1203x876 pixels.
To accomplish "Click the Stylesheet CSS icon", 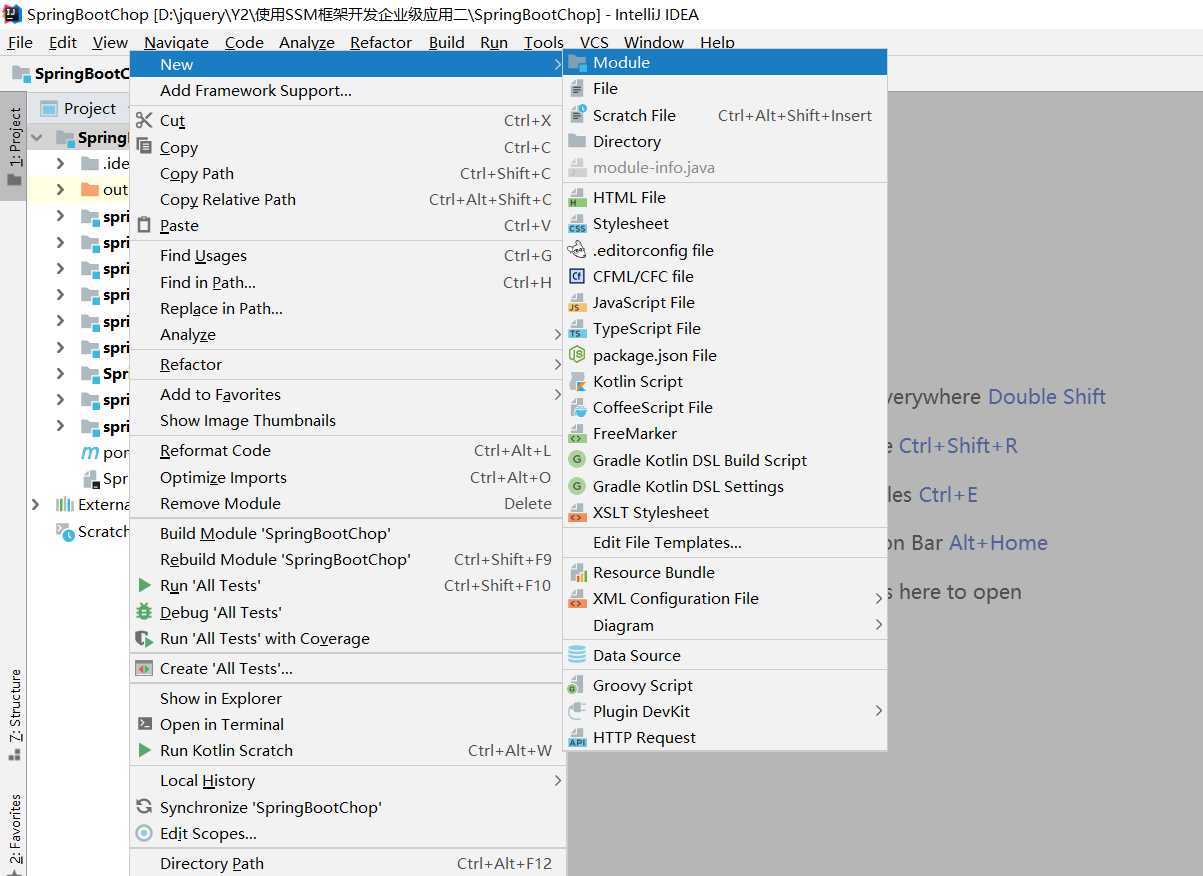I will (x=577, y=224).
